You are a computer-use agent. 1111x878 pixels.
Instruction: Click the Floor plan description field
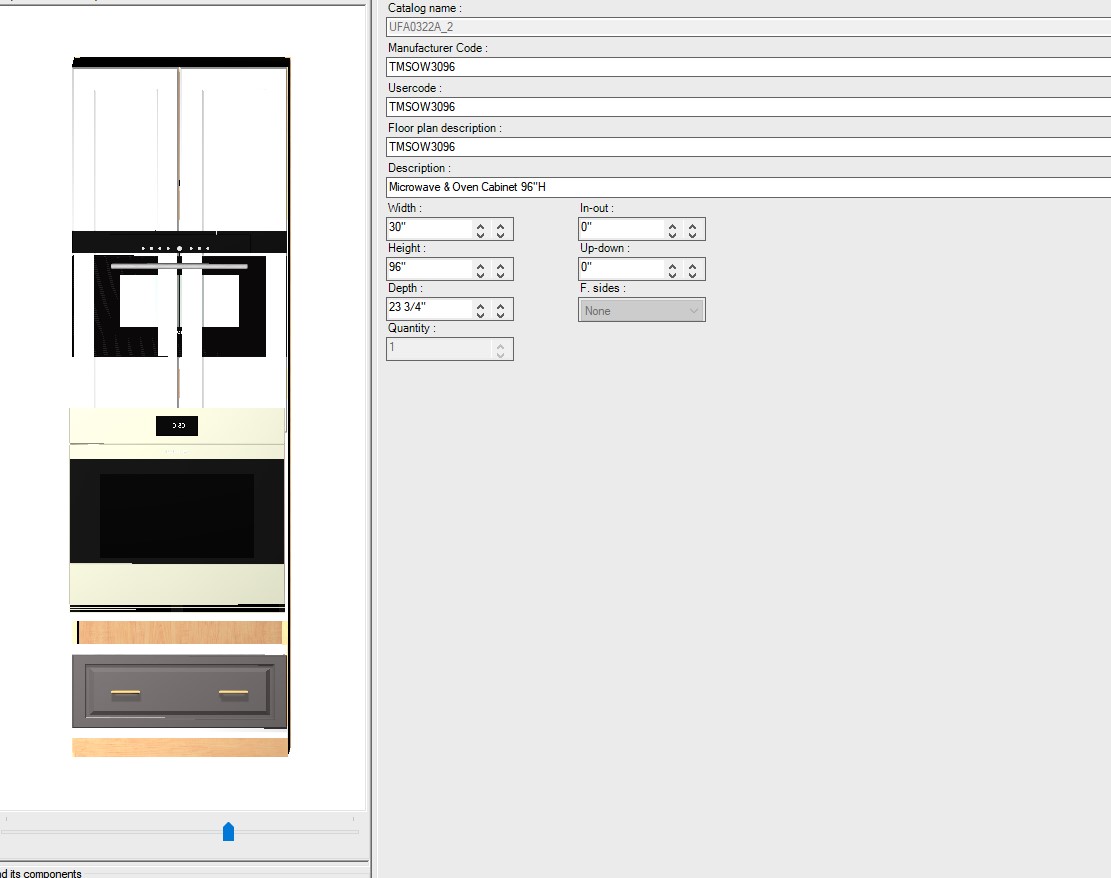(x=748, y=147)
